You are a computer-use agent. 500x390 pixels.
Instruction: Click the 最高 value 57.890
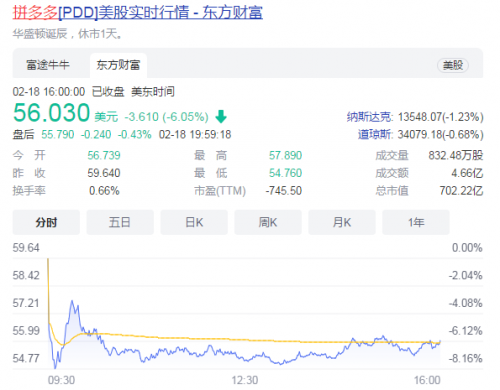[x=286, y=155]
